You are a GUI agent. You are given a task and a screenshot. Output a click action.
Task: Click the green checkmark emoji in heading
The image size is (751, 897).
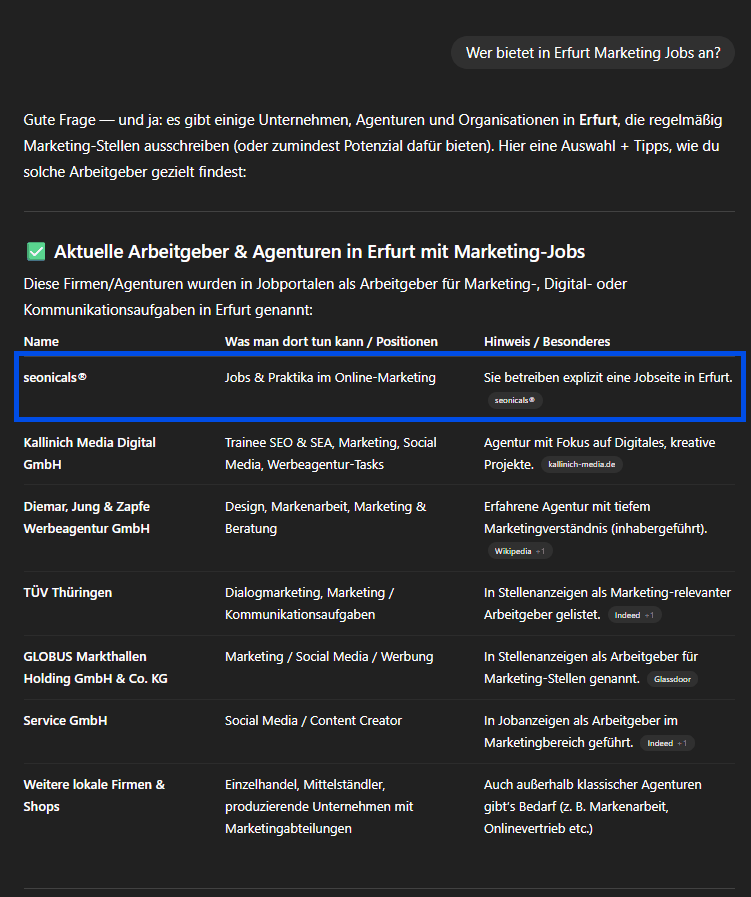(36, 252)
